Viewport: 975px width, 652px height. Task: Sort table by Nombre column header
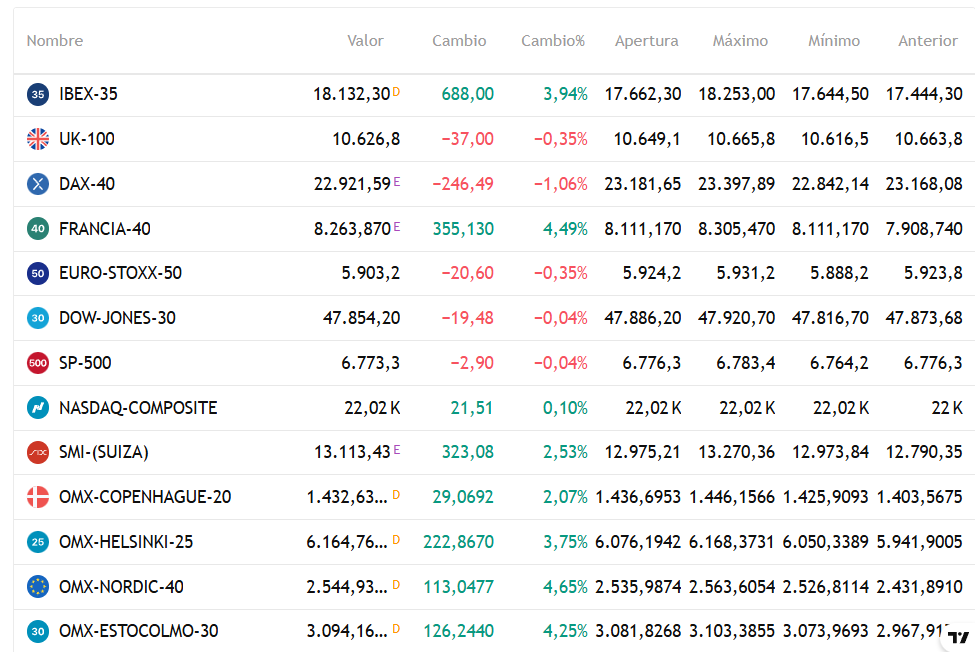[55, 41]
